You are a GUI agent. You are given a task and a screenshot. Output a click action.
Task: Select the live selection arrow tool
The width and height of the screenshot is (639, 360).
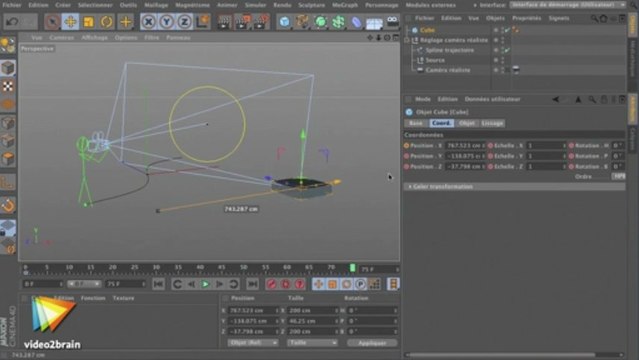(x=52, y=22)
